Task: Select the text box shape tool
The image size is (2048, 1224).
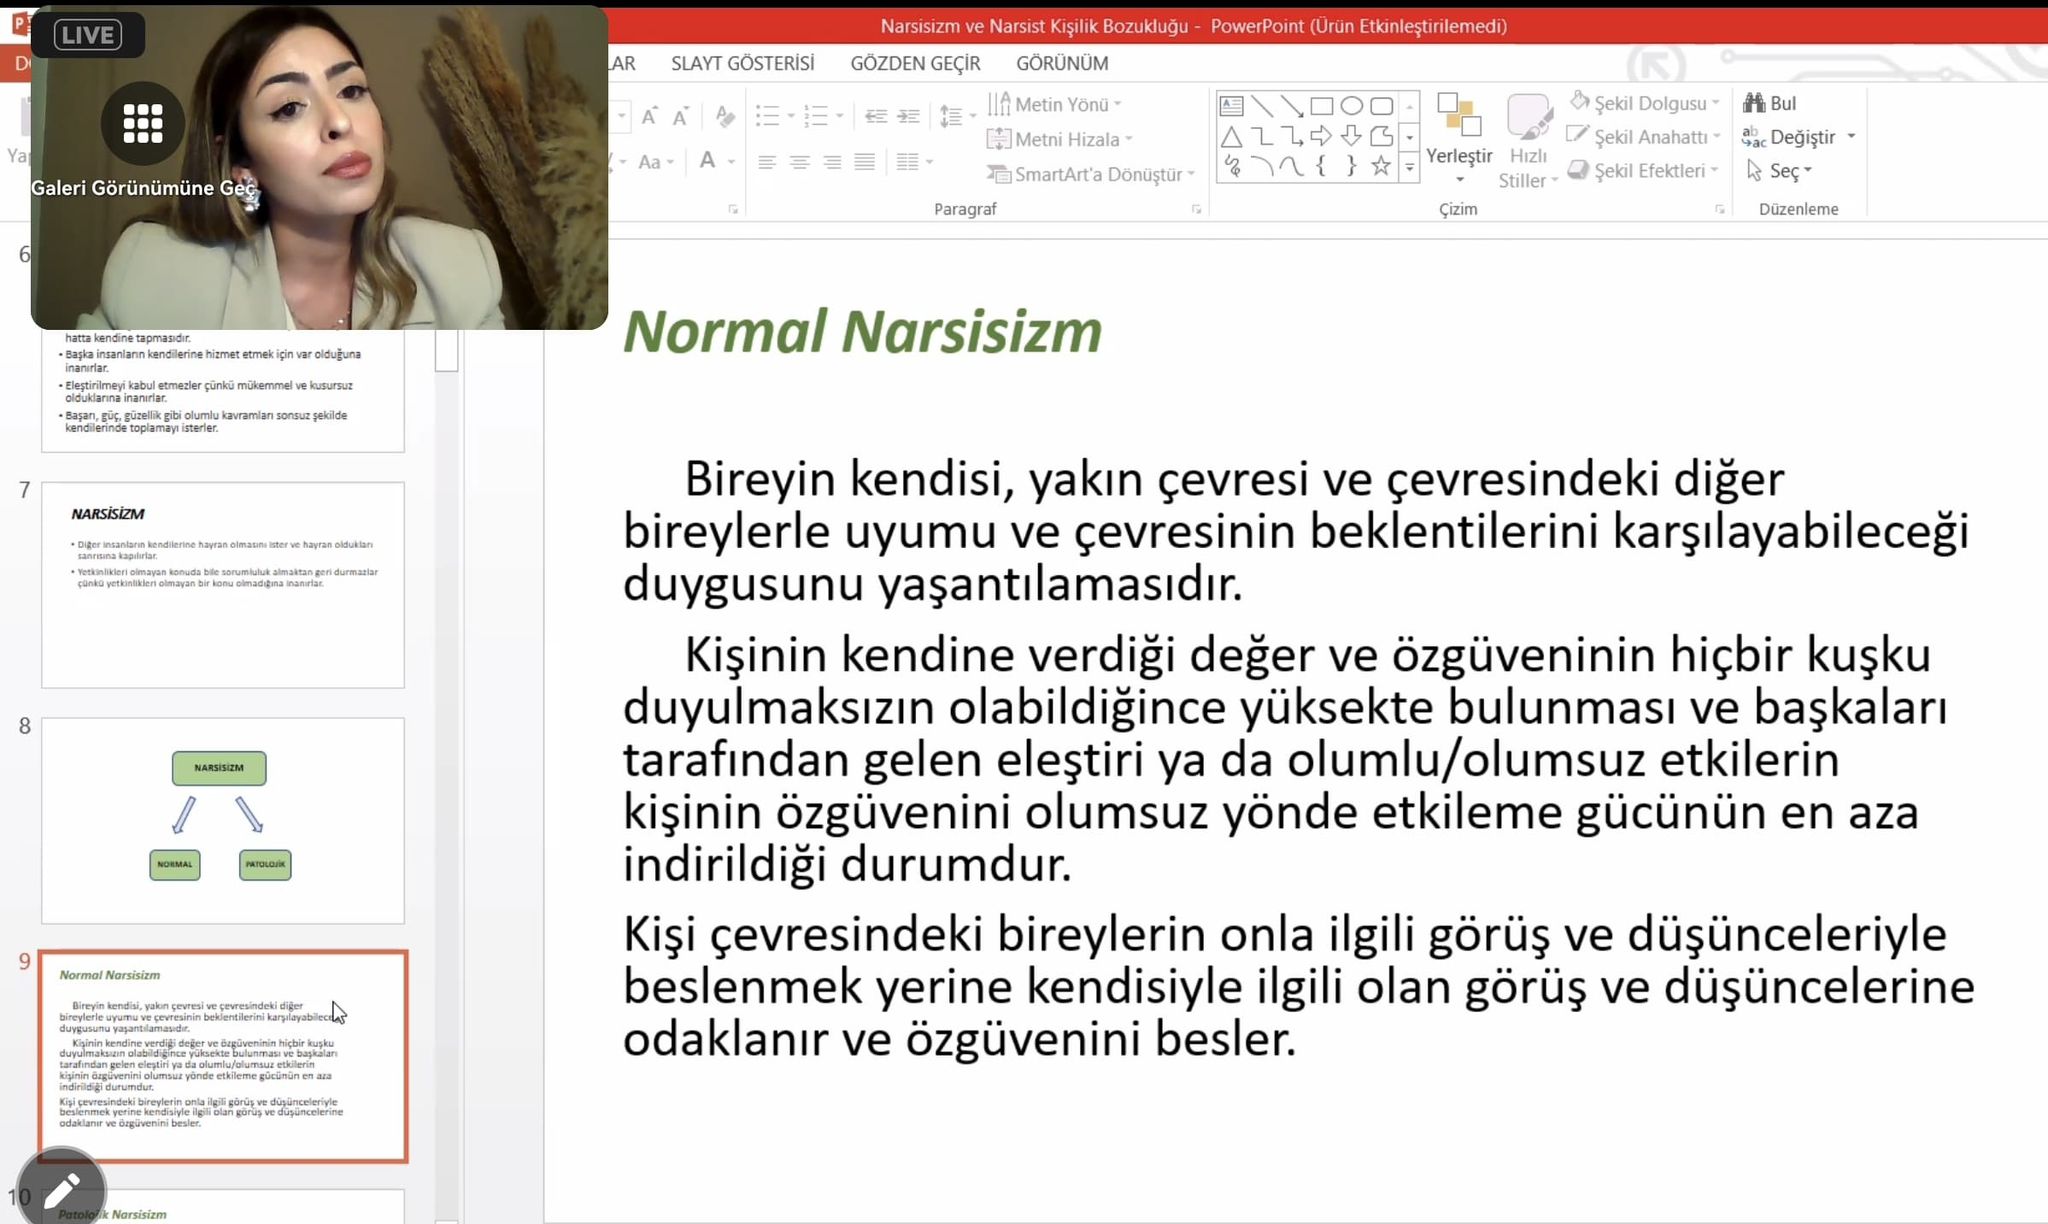Action: pos(1231,105)
